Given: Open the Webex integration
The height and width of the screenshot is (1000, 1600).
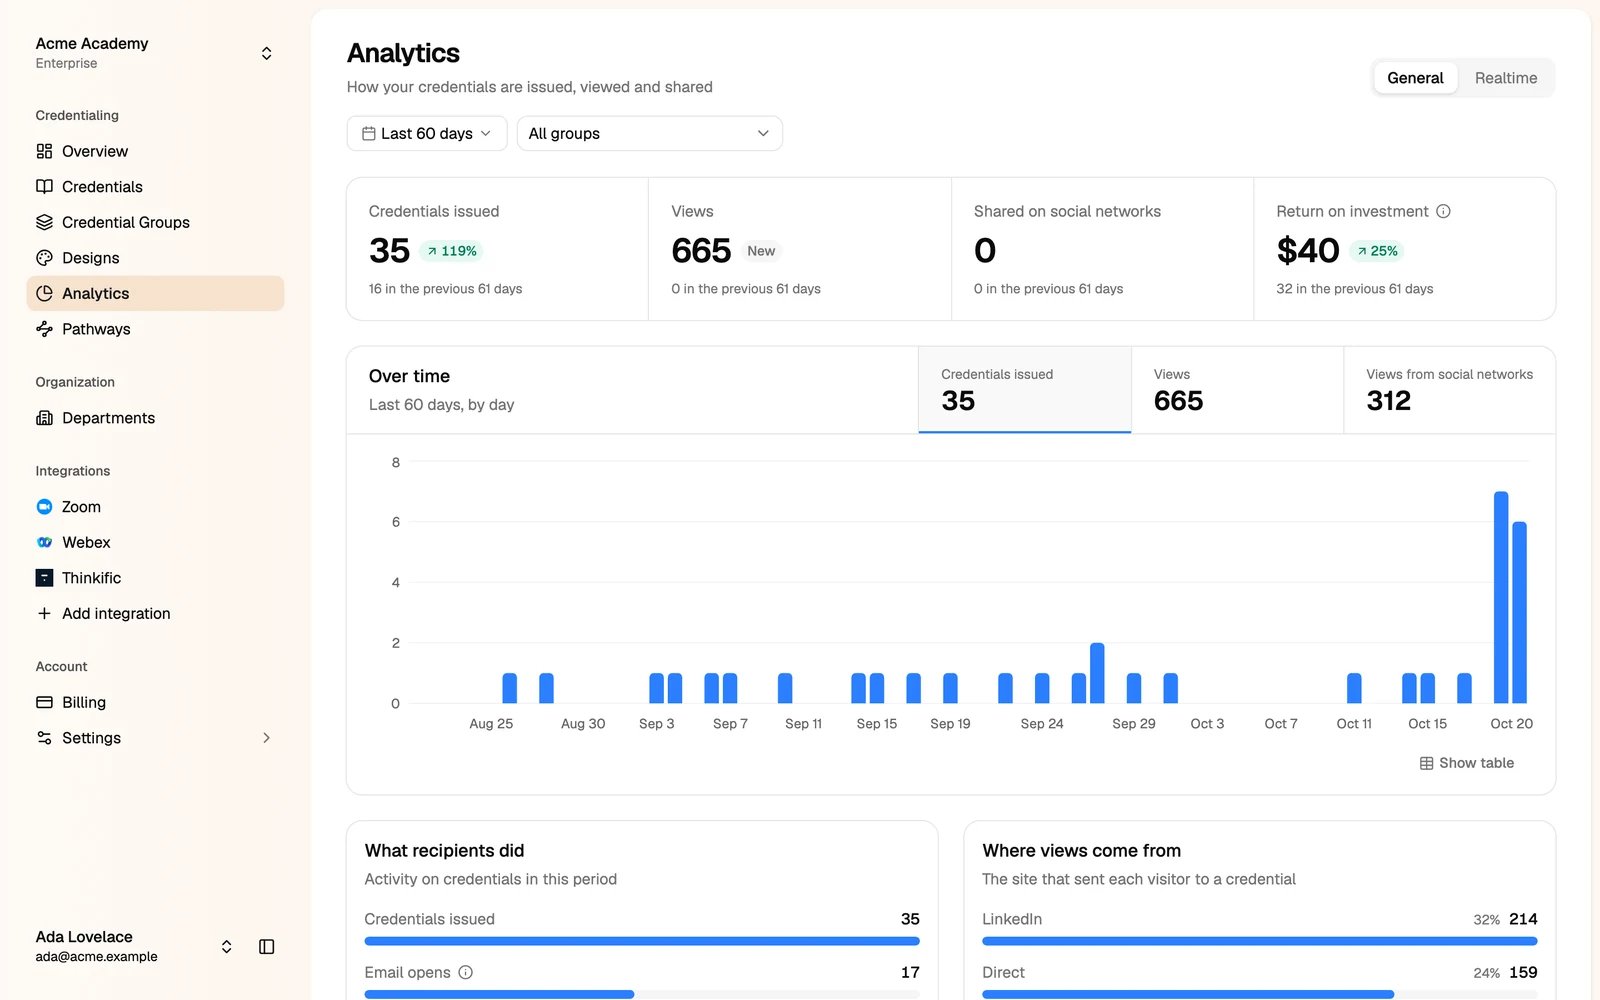Looking at the screenshot, I should (x=155, y=542).
